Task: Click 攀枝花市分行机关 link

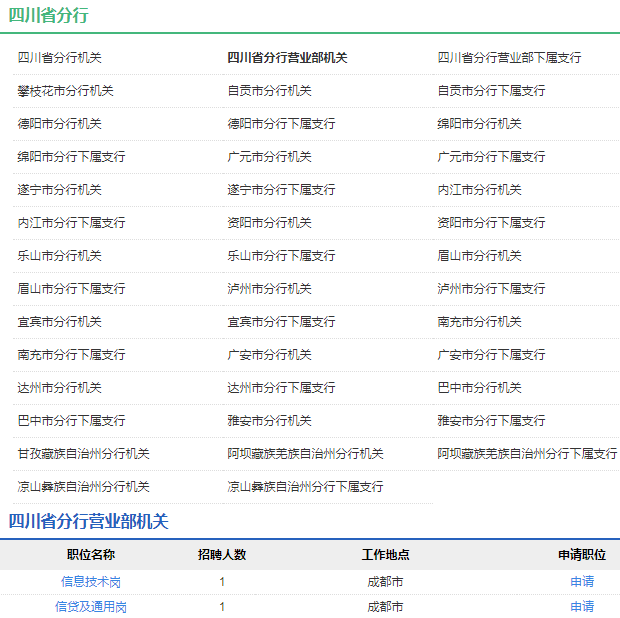Action: point(65,91)
